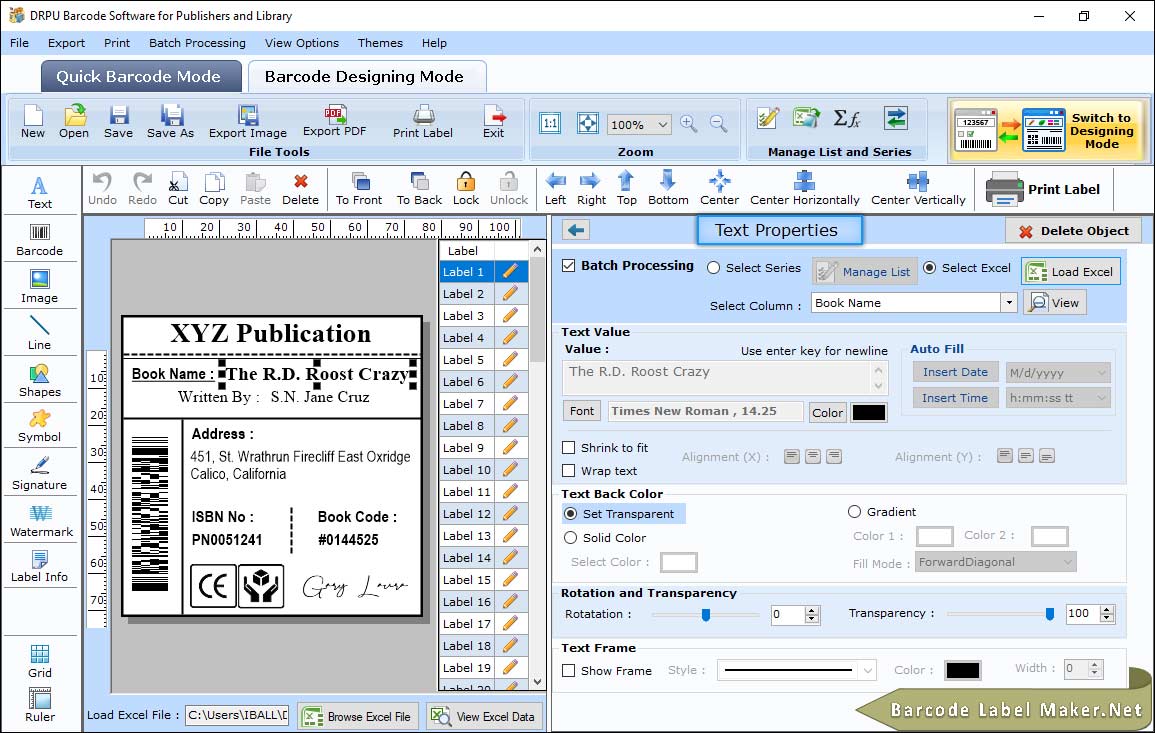
Task: Increase the frame Width stepper
Action: [x=1095, y=665]
